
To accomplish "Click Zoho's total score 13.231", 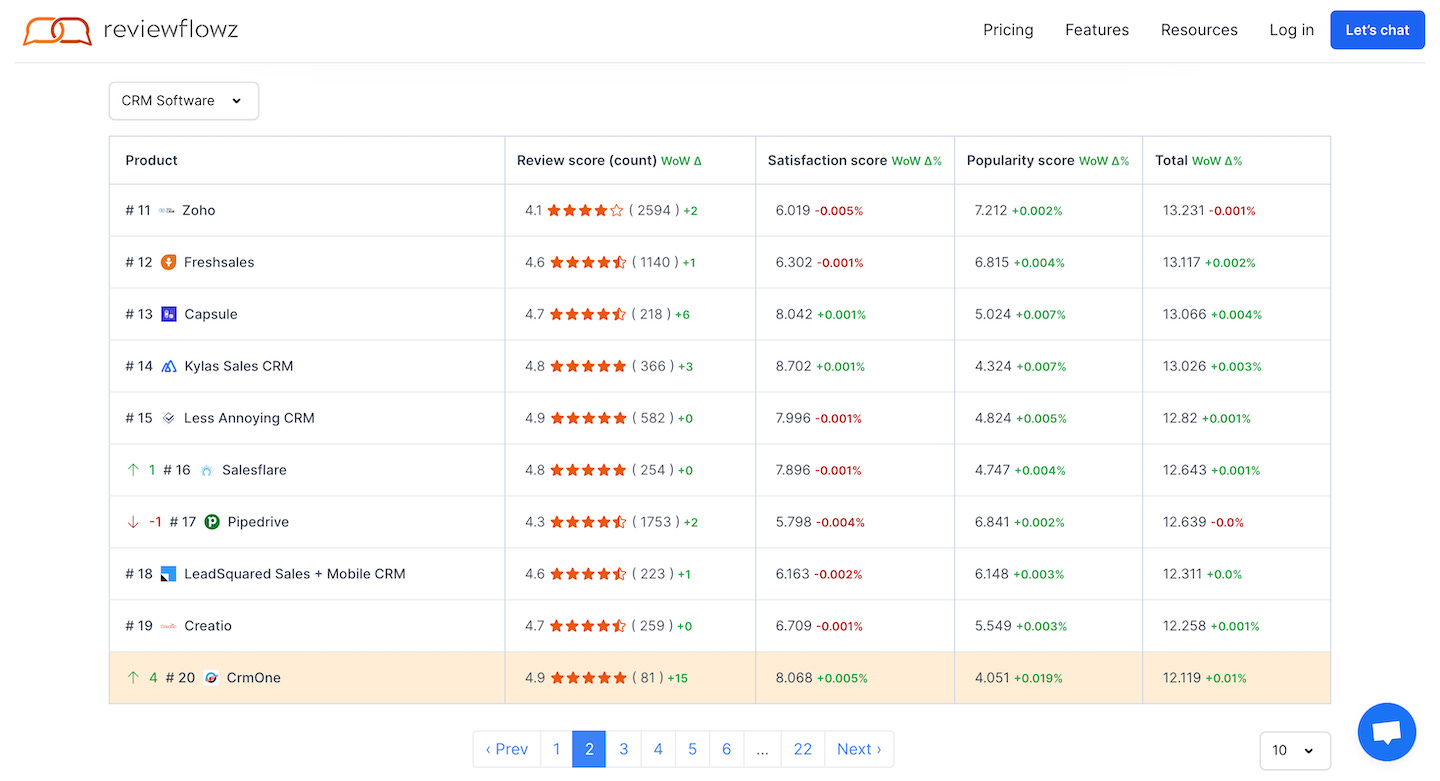I will click(1184, 210).
